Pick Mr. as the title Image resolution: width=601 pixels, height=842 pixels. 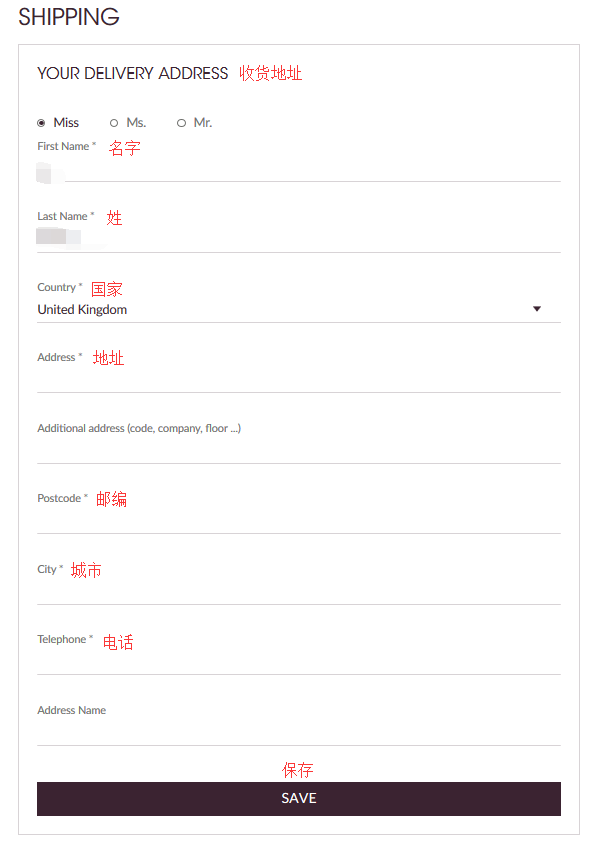pyautogui.click(x=181, y=123)
